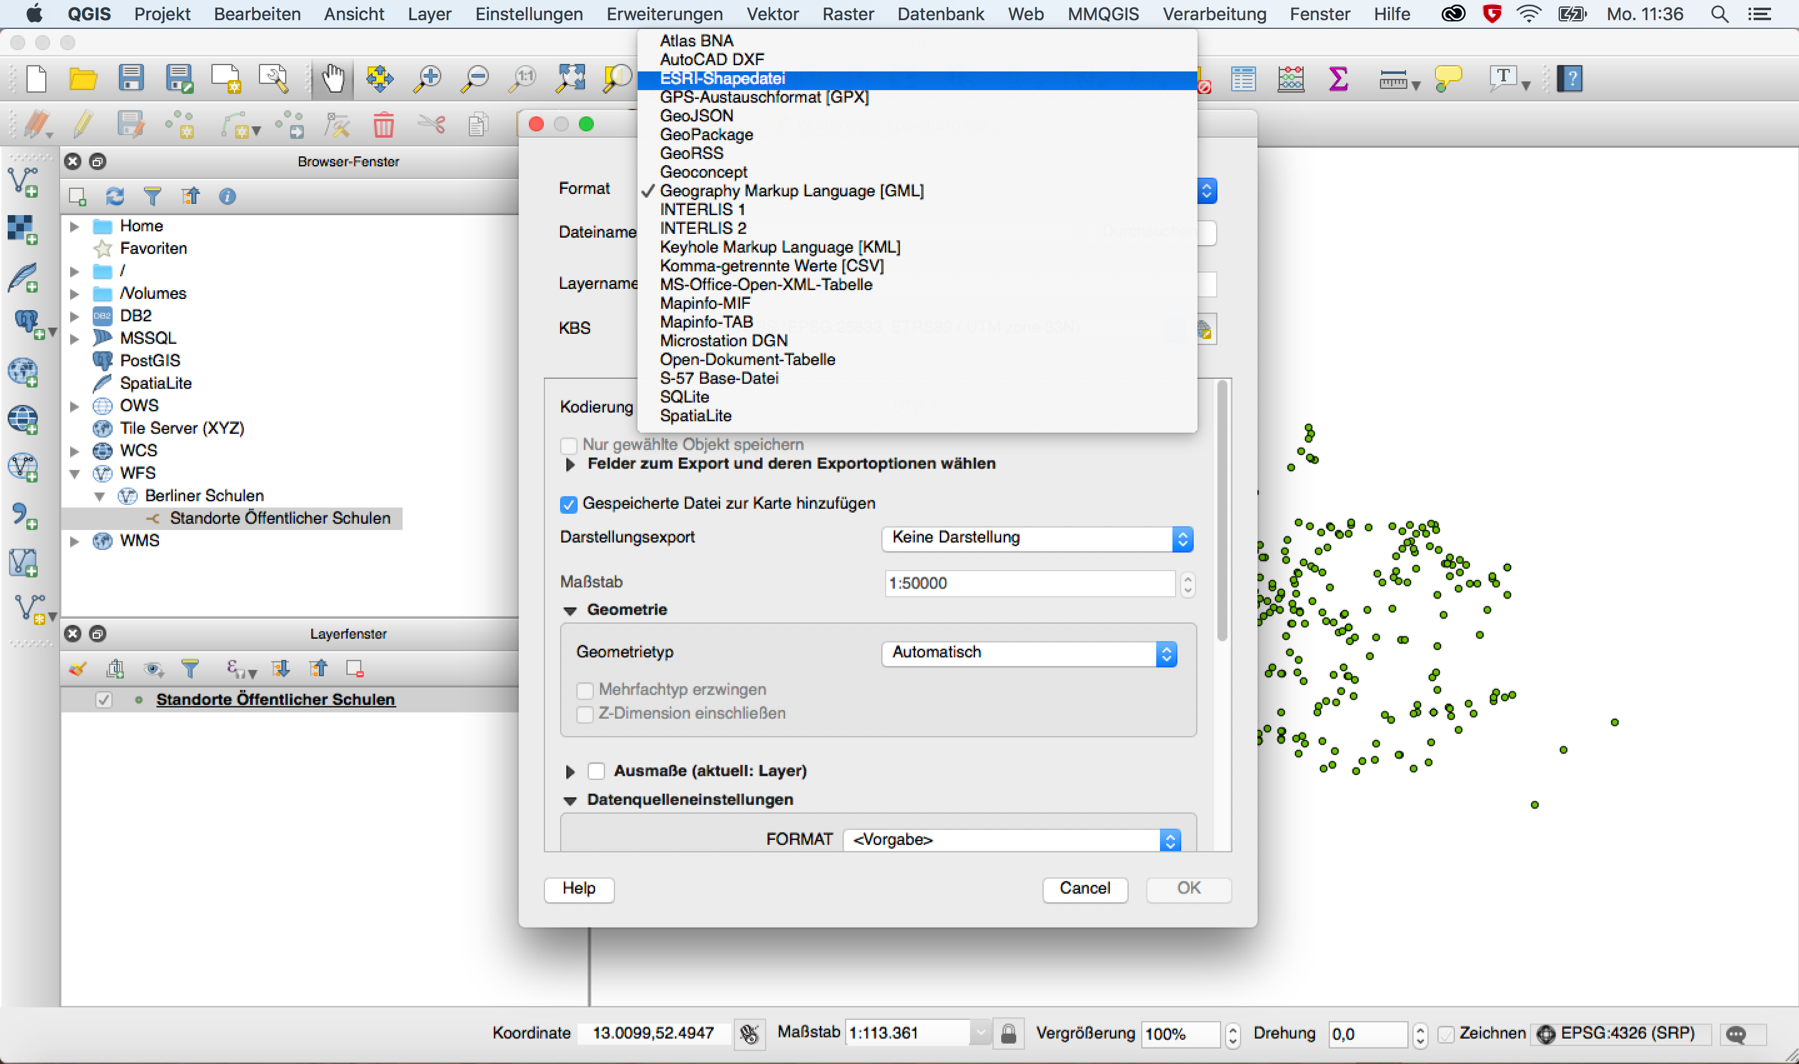Toggle 'Zeichnen' render checkbox in status bar
1799x1064 pixels.
click(x=1446, y=1034)
